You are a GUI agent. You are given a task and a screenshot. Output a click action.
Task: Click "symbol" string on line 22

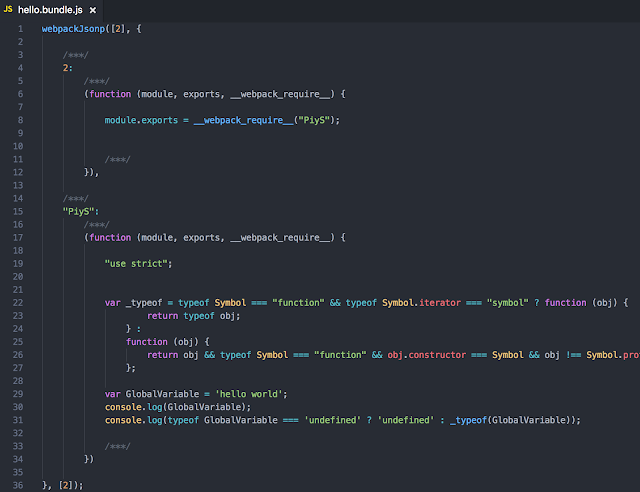coord(507,303)
